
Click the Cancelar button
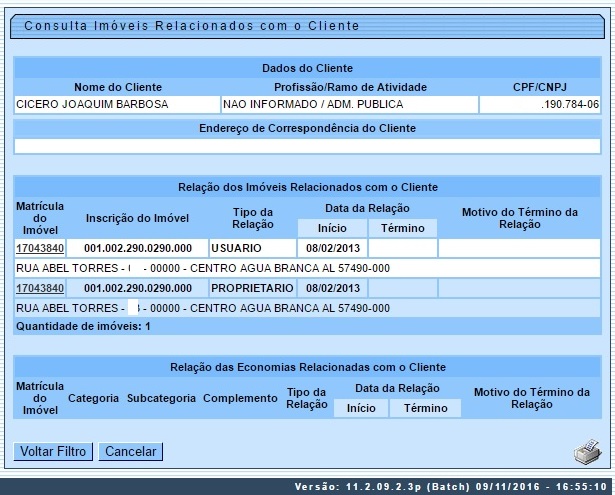coord(131,451)
